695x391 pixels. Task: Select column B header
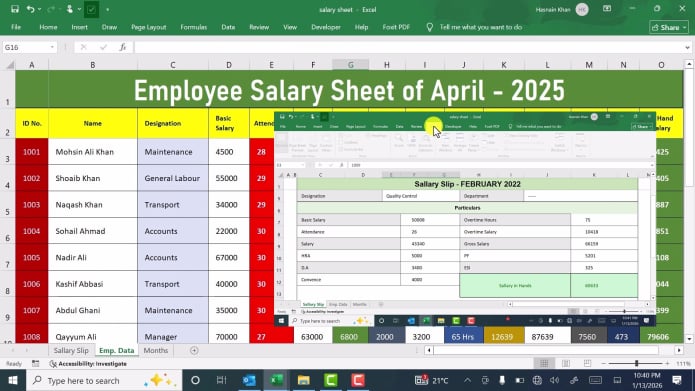(93, 65)
